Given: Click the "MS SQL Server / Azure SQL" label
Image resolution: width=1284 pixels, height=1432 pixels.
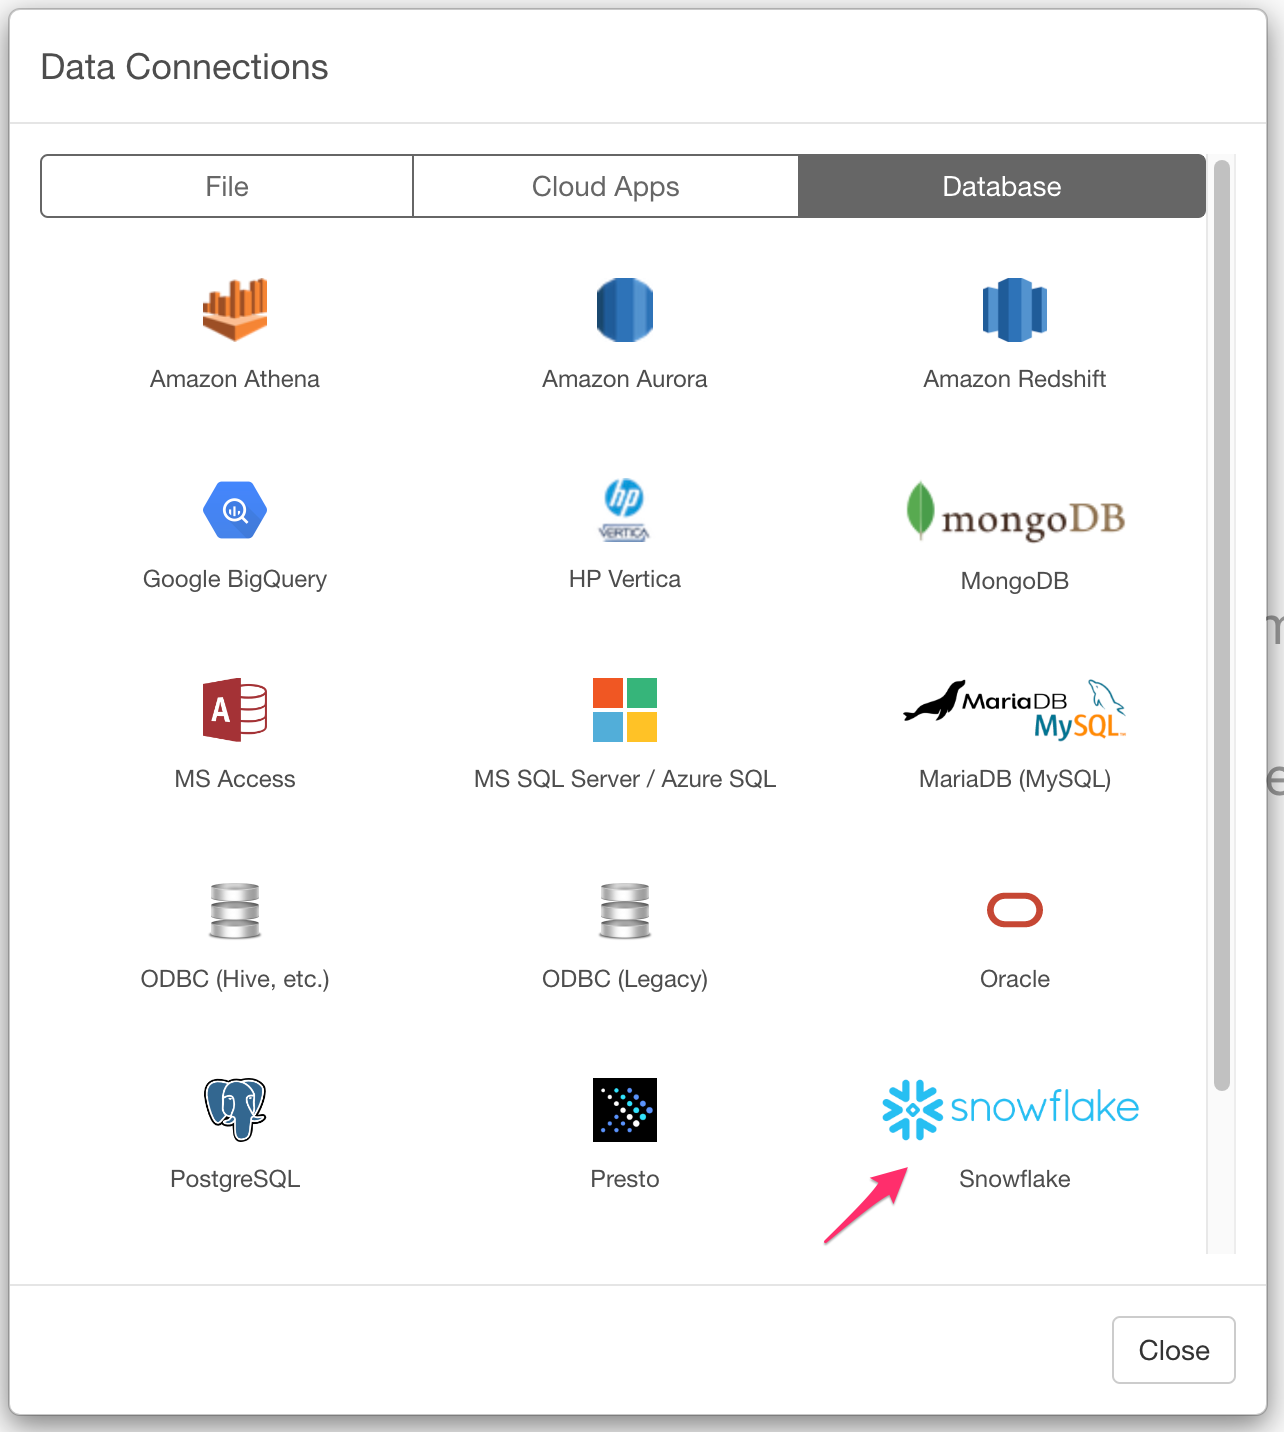Looking at the screenshot, I should click(x=625, y=779).
